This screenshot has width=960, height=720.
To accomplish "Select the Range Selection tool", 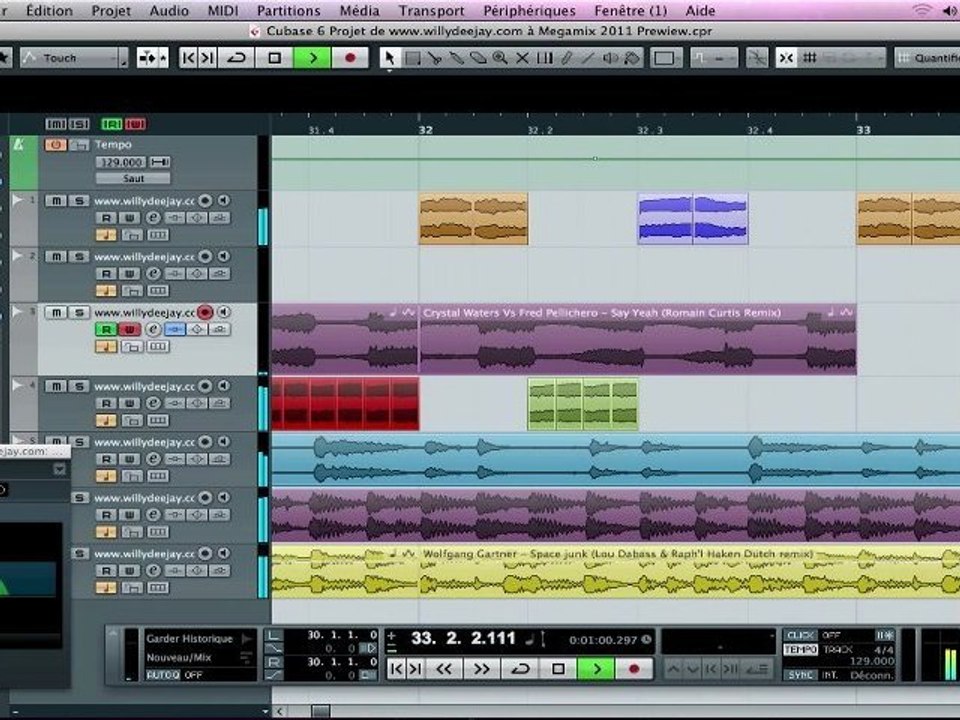I will tap(412, 58).
